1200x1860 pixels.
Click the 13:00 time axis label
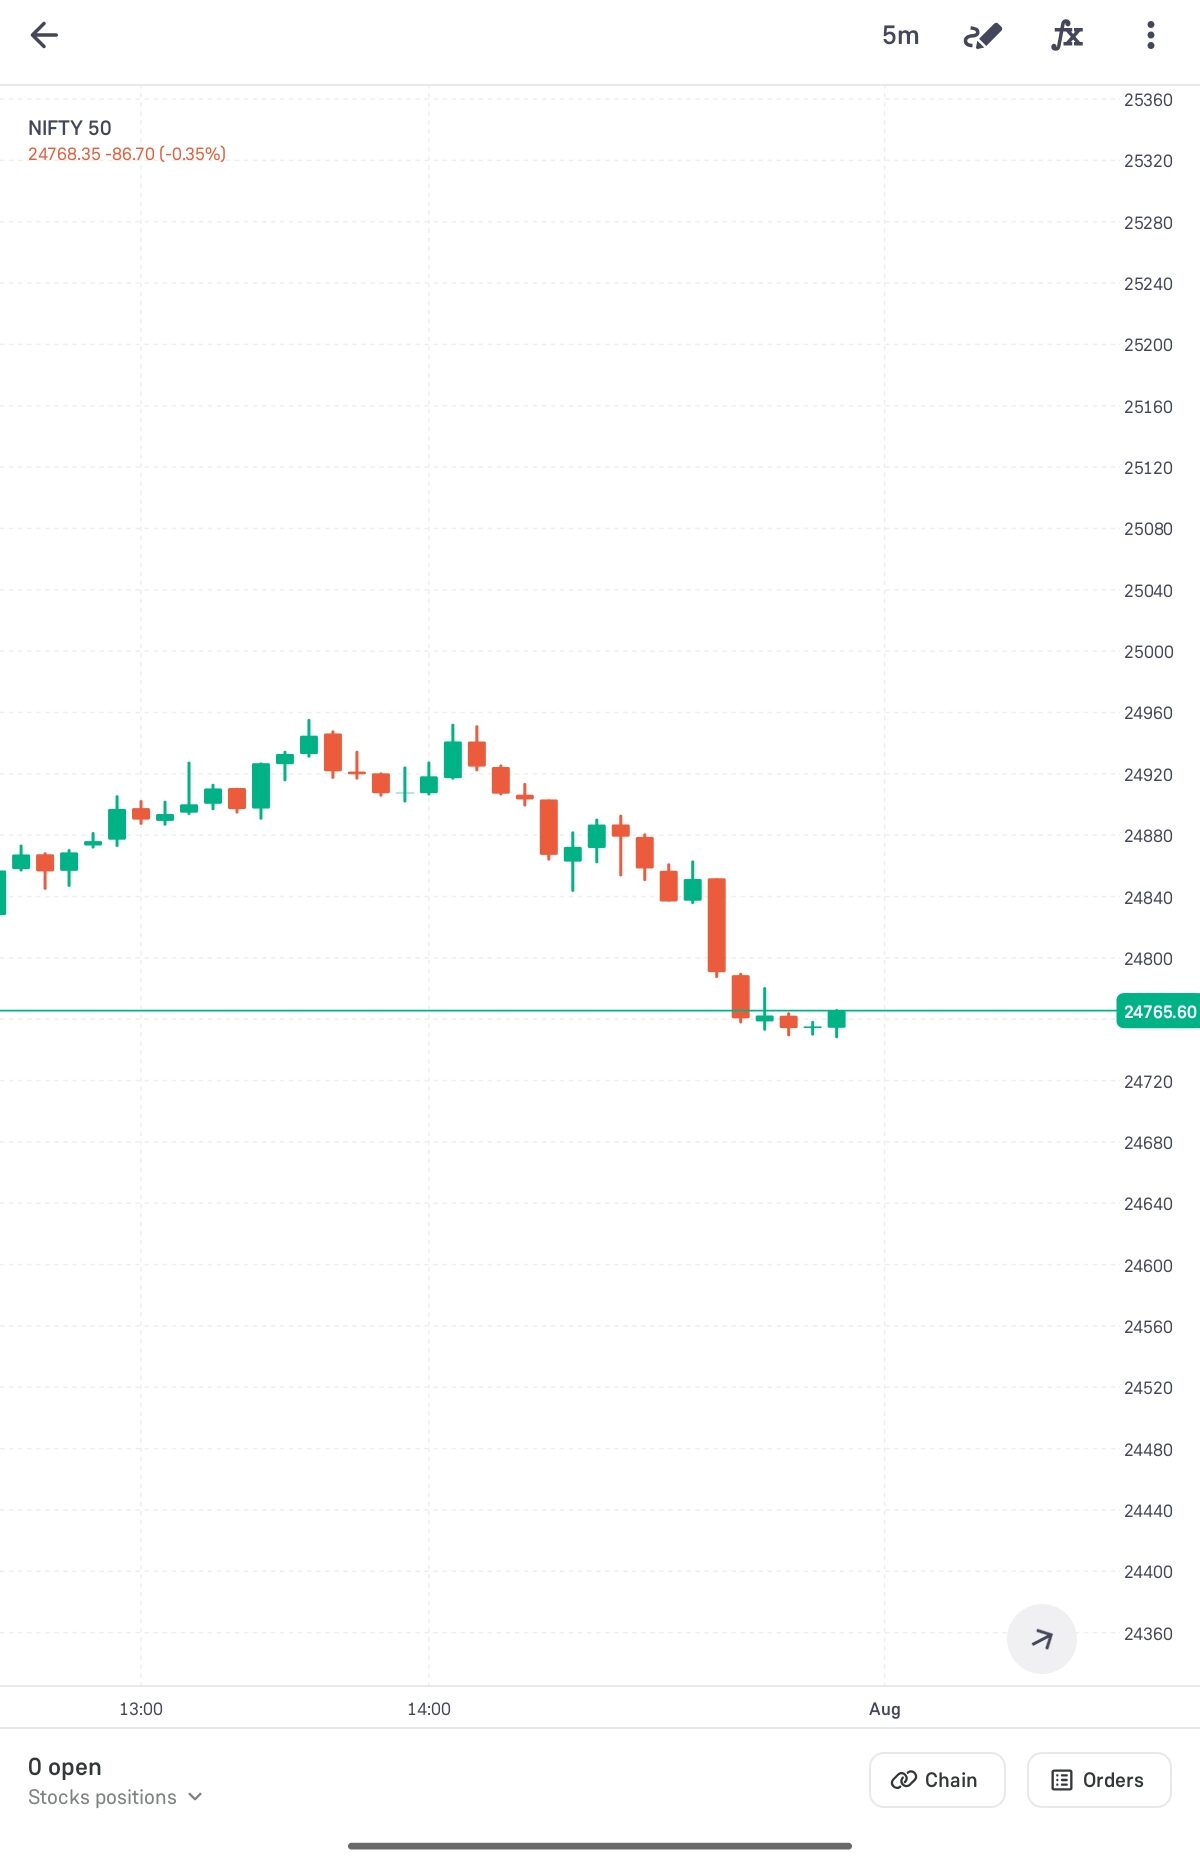click(x=141, y=1709)
